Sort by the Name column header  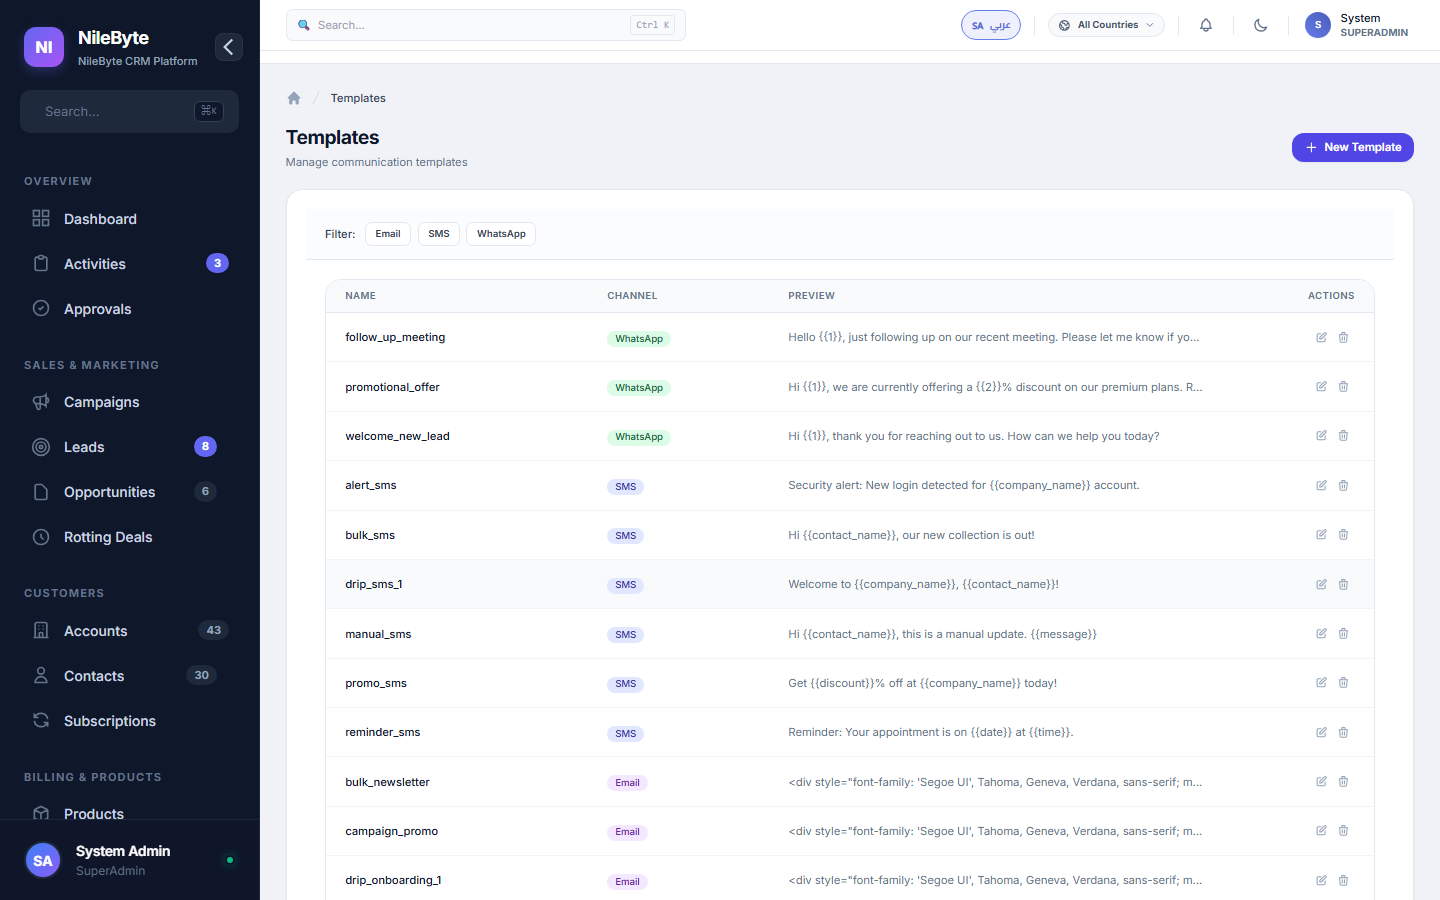coord(360,296)
